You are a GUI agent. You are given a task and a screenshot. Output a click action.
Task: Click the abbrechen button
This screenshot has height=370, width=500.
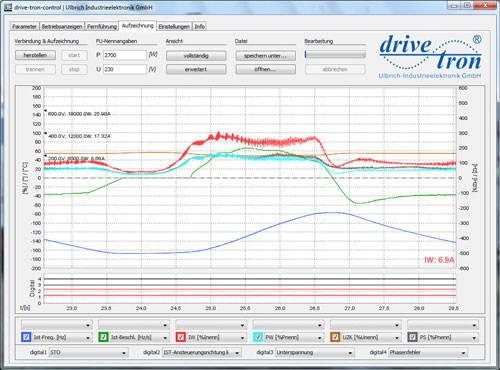click(335, 69)
